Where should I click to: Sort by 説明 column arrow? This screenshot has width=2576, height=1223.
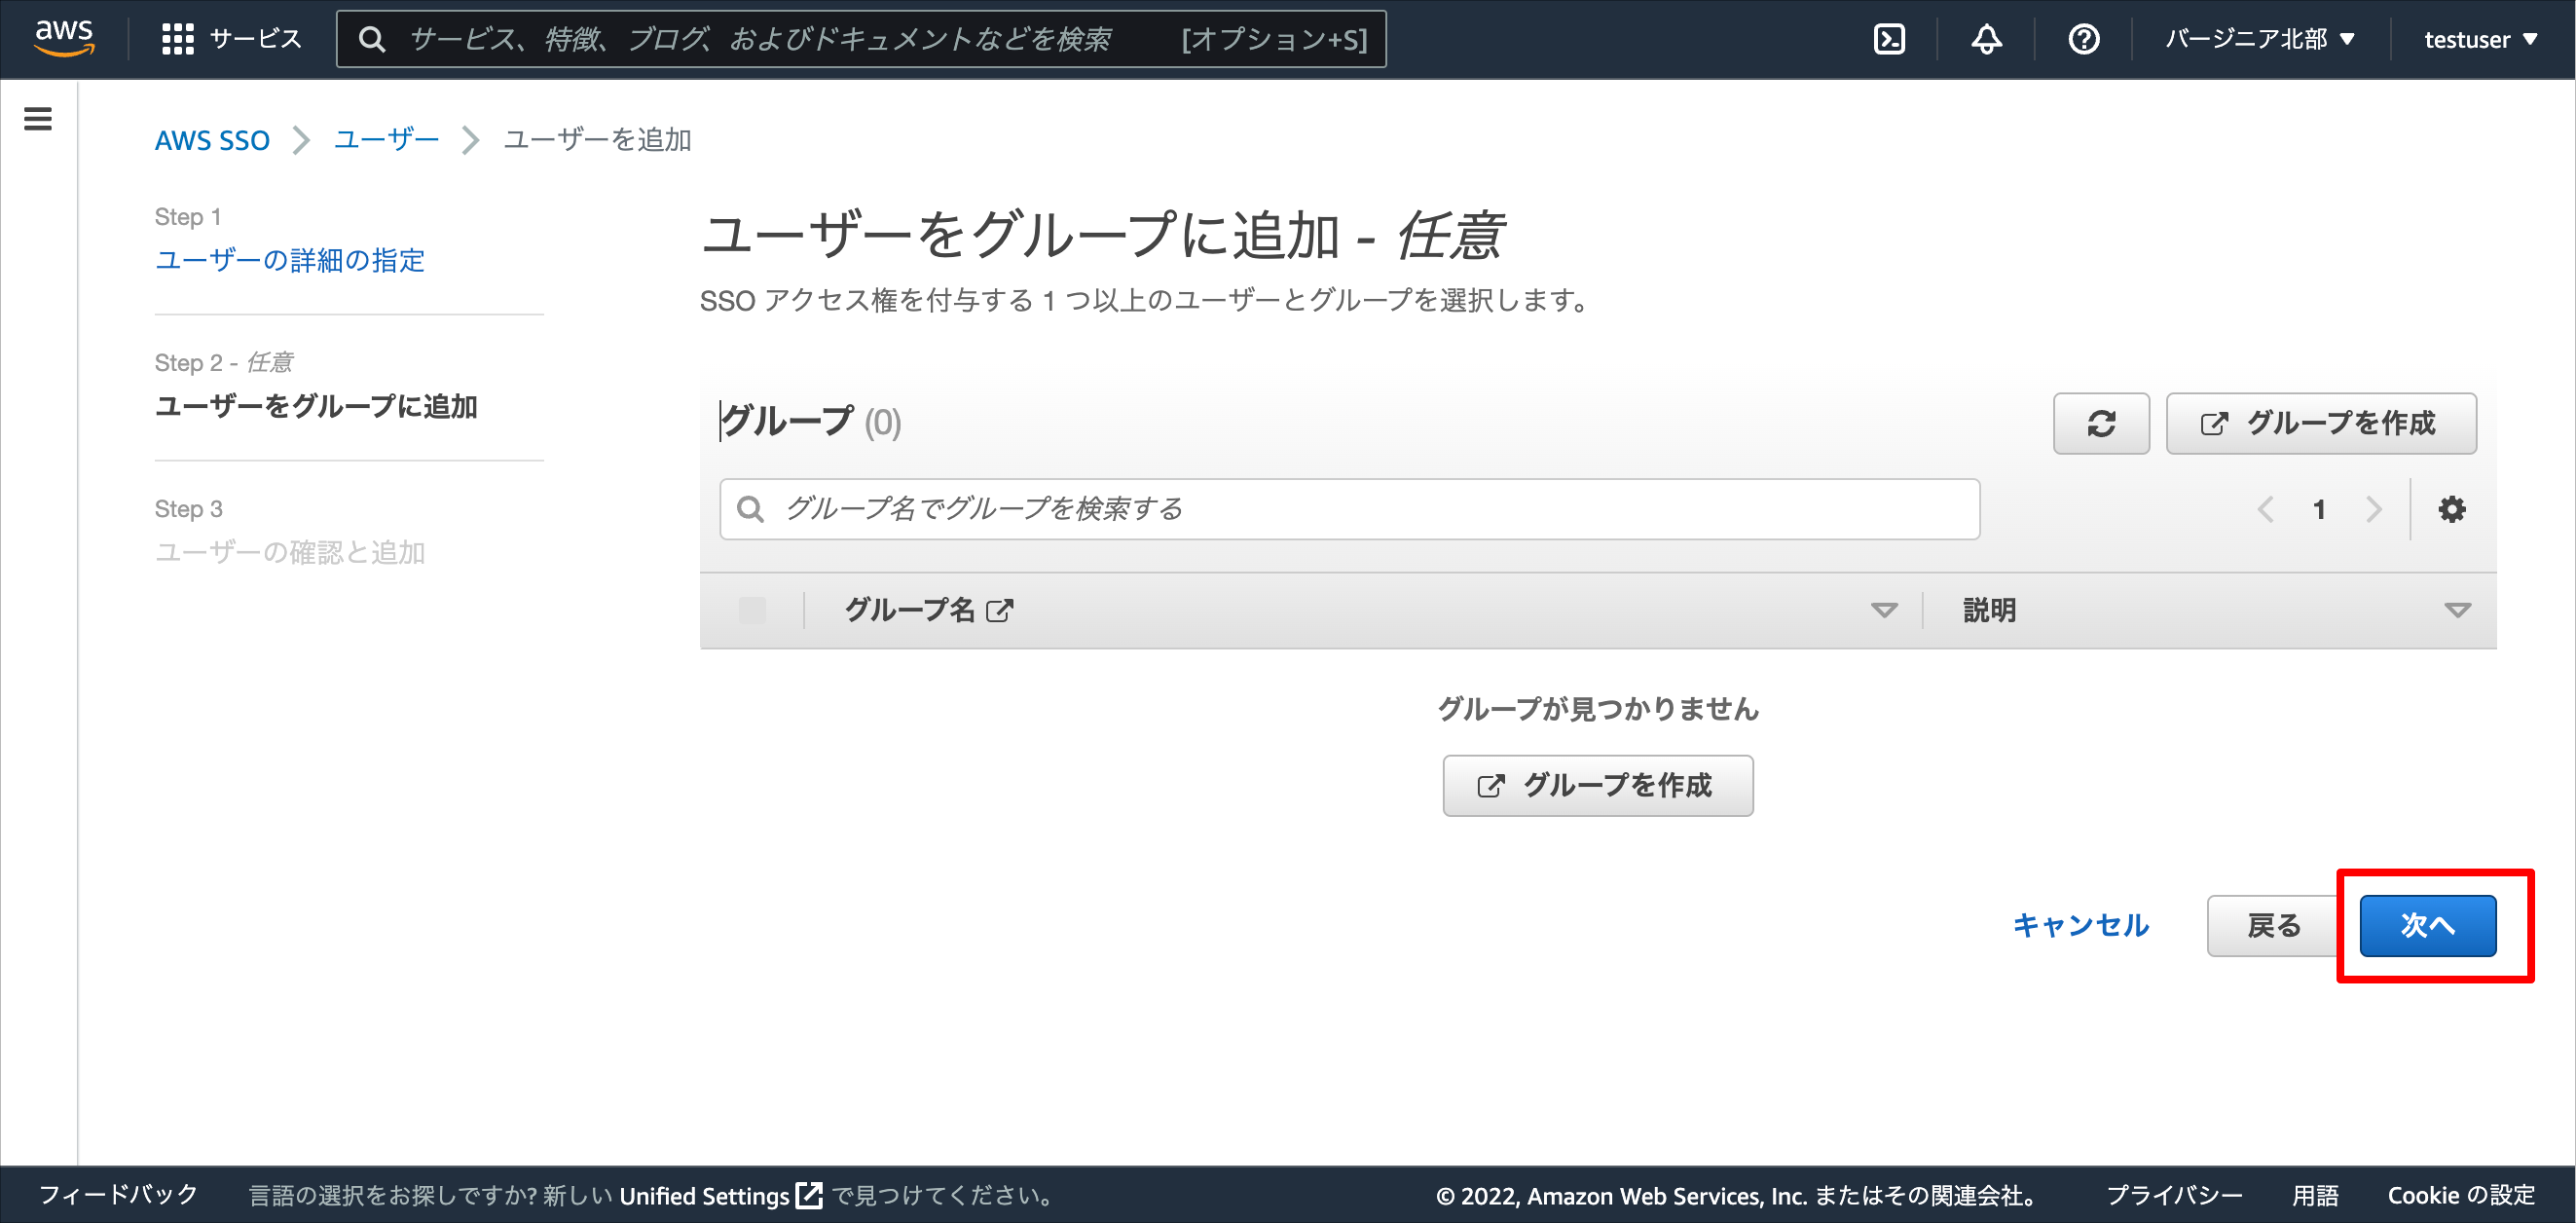2457,610
